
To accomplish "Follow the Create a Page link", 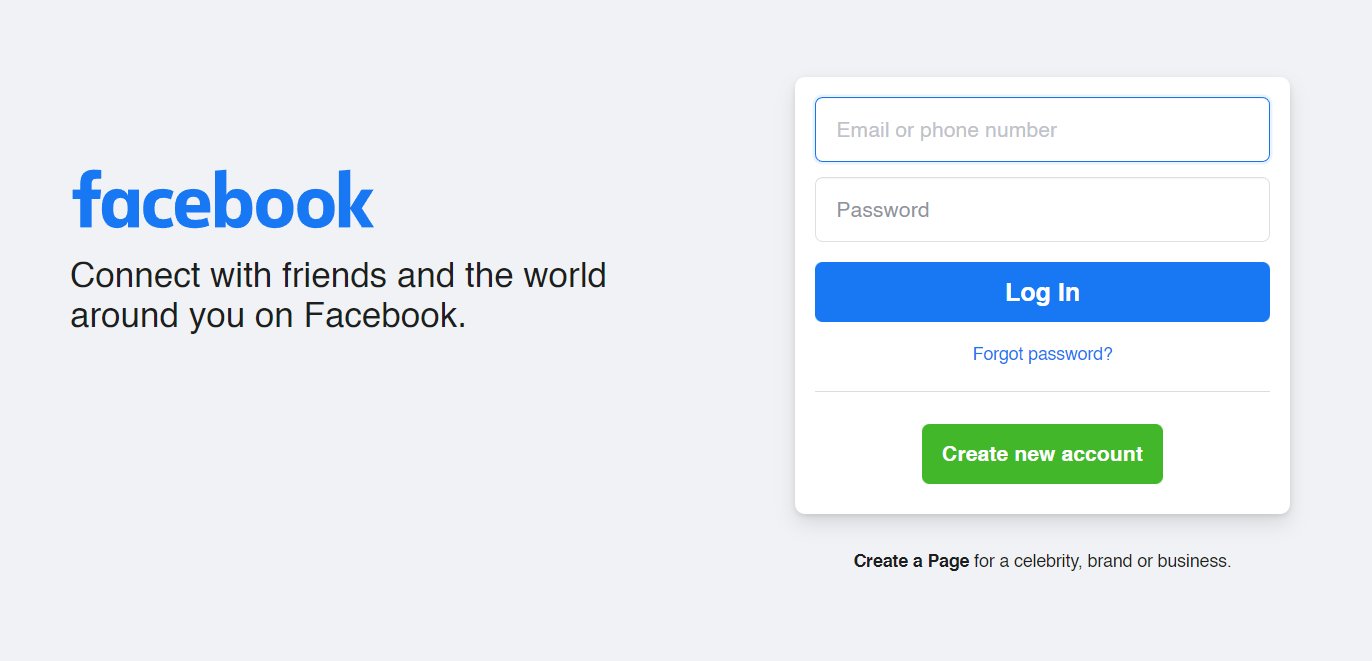I will pyautogui.click(x=911, y=561).
